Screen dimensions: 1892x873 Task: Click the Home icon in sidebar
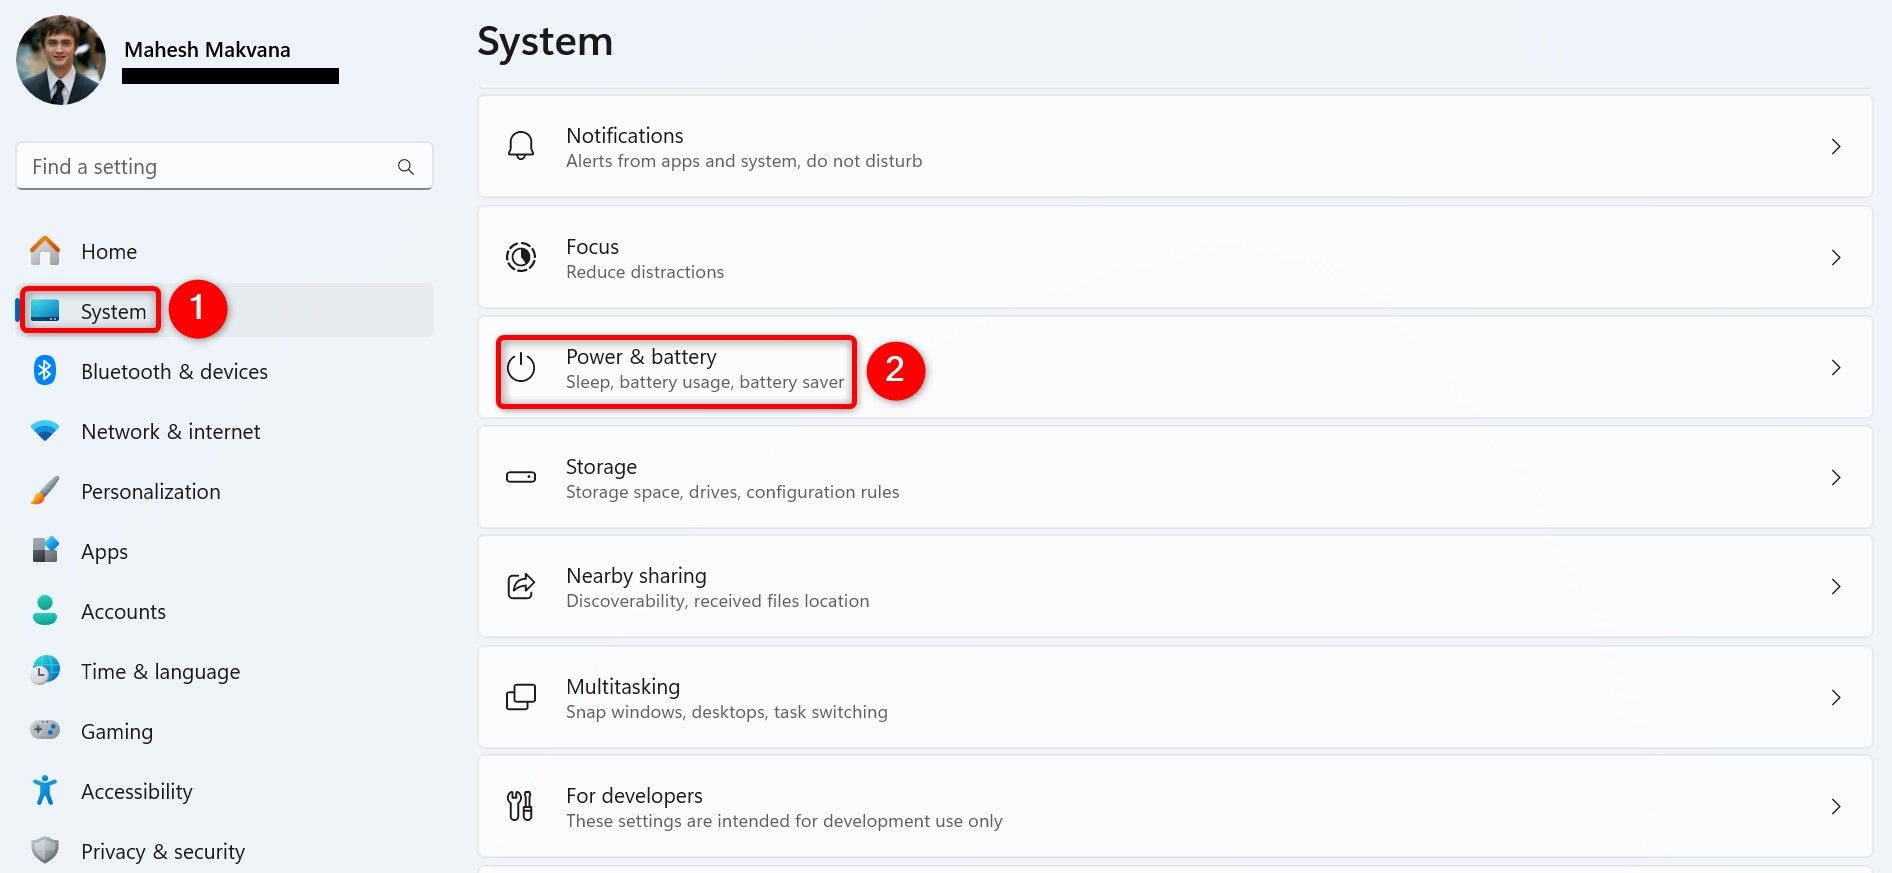45,251
